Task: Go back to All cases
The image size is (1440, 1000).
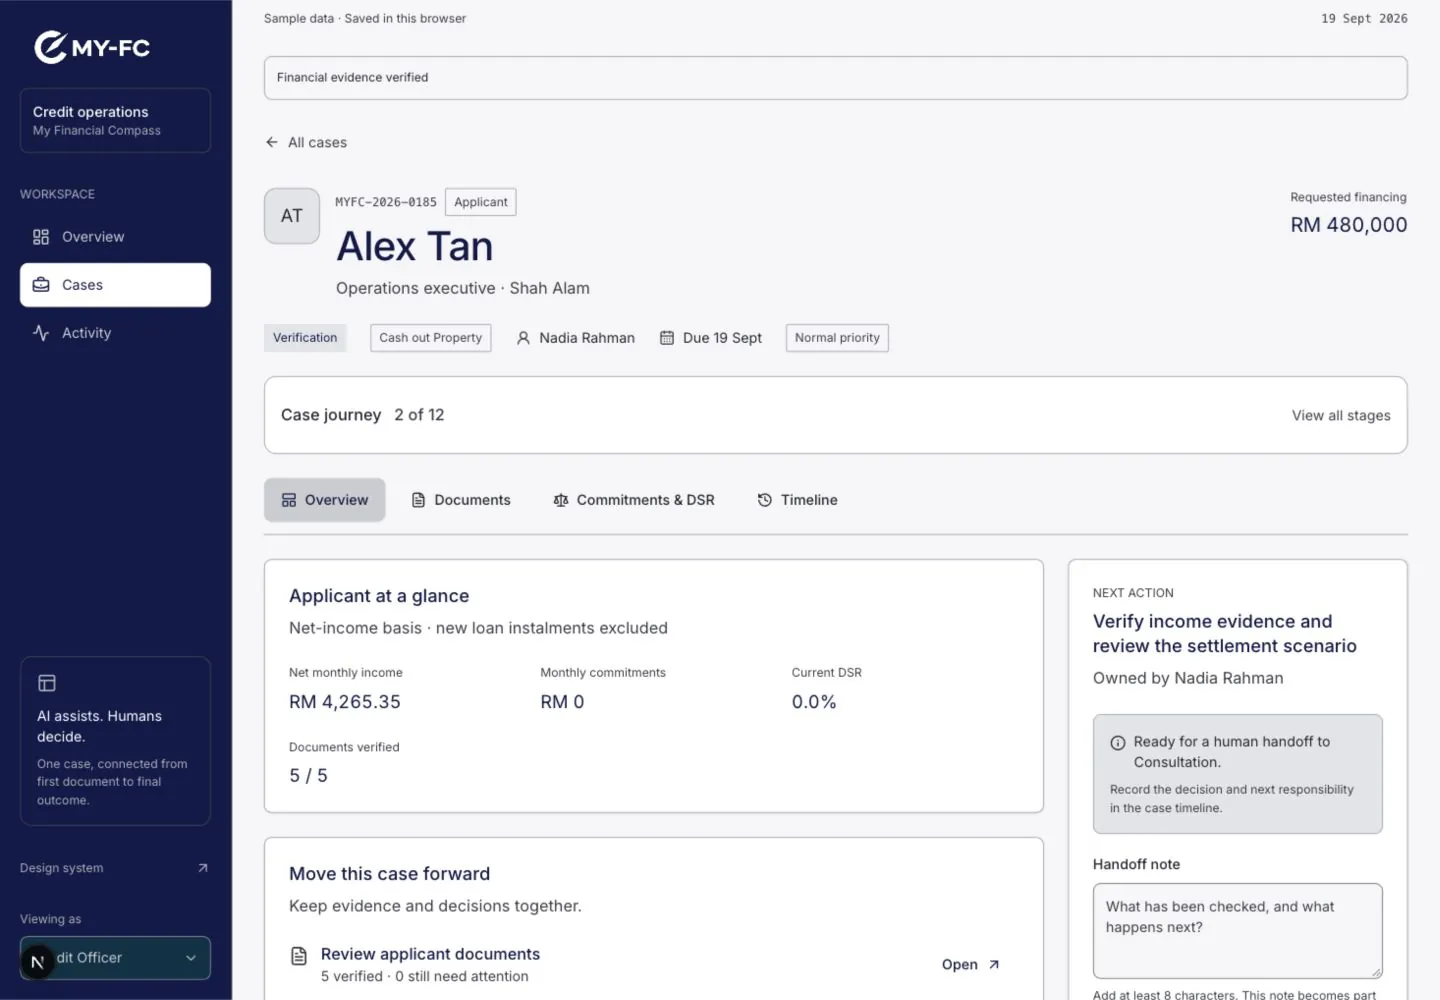Action: (306, 142)
